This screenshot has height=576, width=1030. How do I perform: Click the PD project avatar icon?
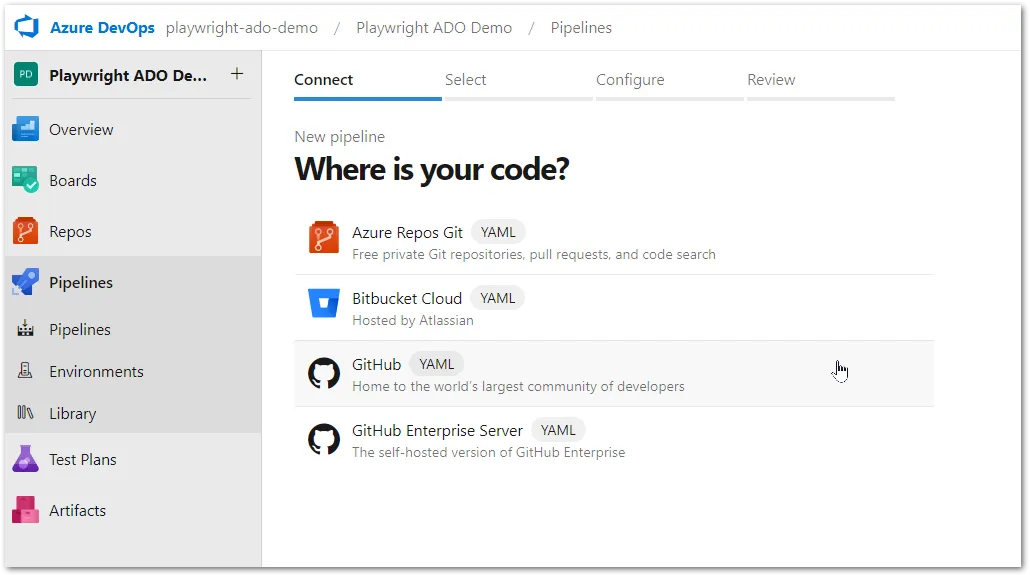point(26,74)
